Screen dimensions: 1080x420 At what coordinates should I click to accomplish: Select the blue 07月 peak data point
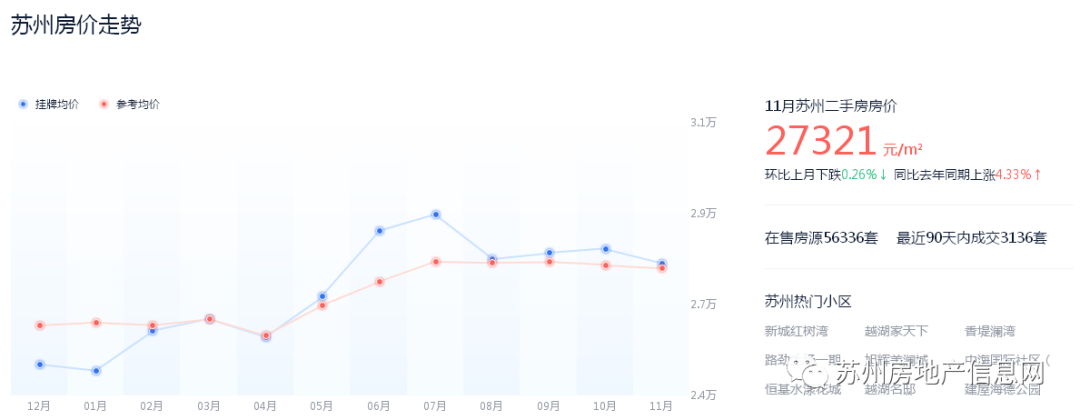tap(436, 214)
